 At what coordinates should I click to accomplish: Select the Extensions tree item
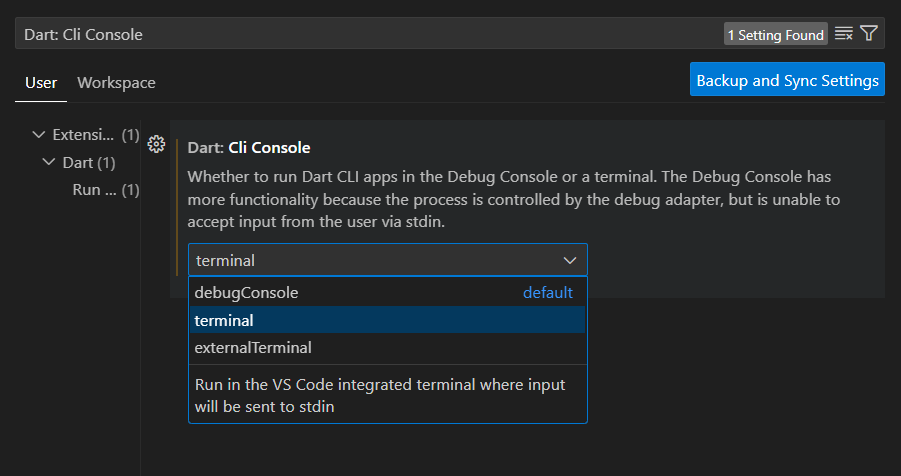pos(96,135)
